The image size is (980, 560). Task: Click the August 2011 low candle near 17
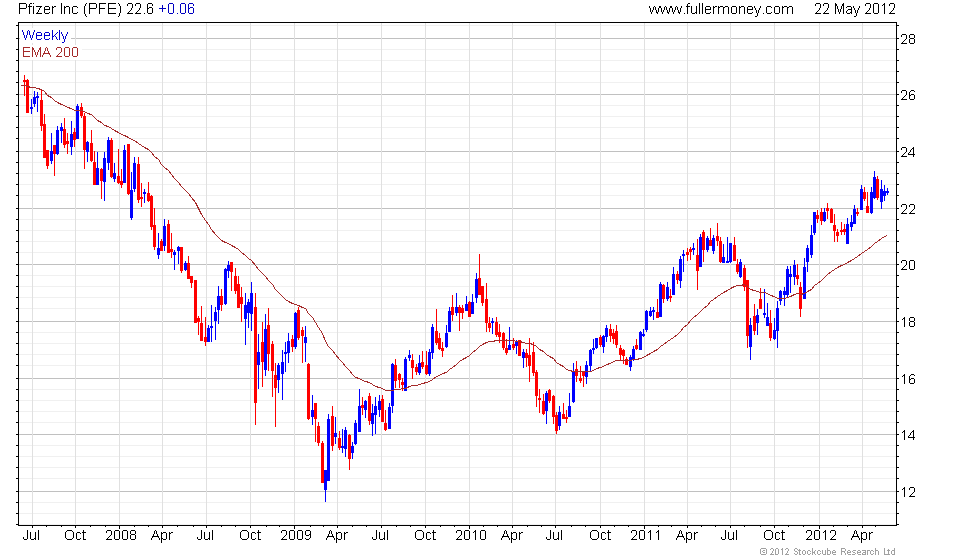(x=751, y=338)
